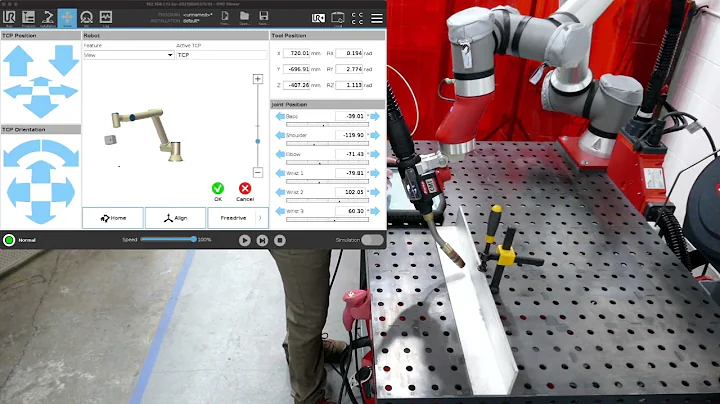Click TCP Position large down arrow at top right

[x=64, y=60]
